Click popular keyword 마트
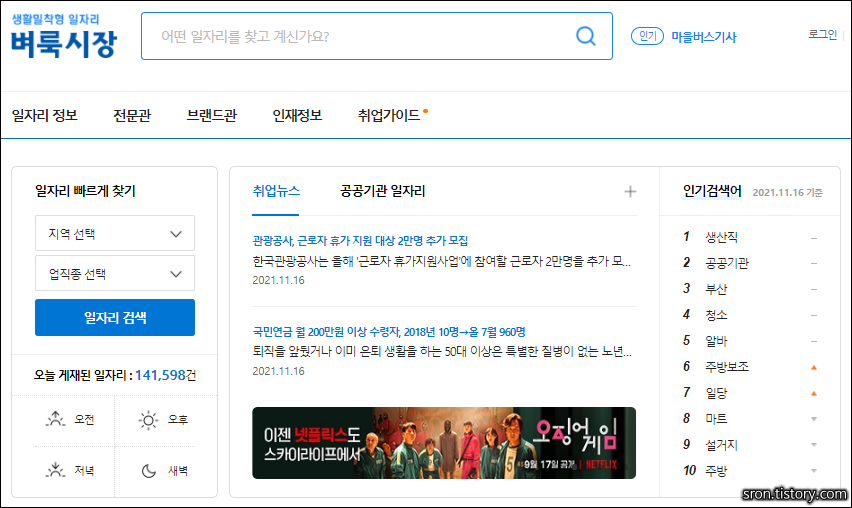 pyautogui.click(x=716, y=418)
